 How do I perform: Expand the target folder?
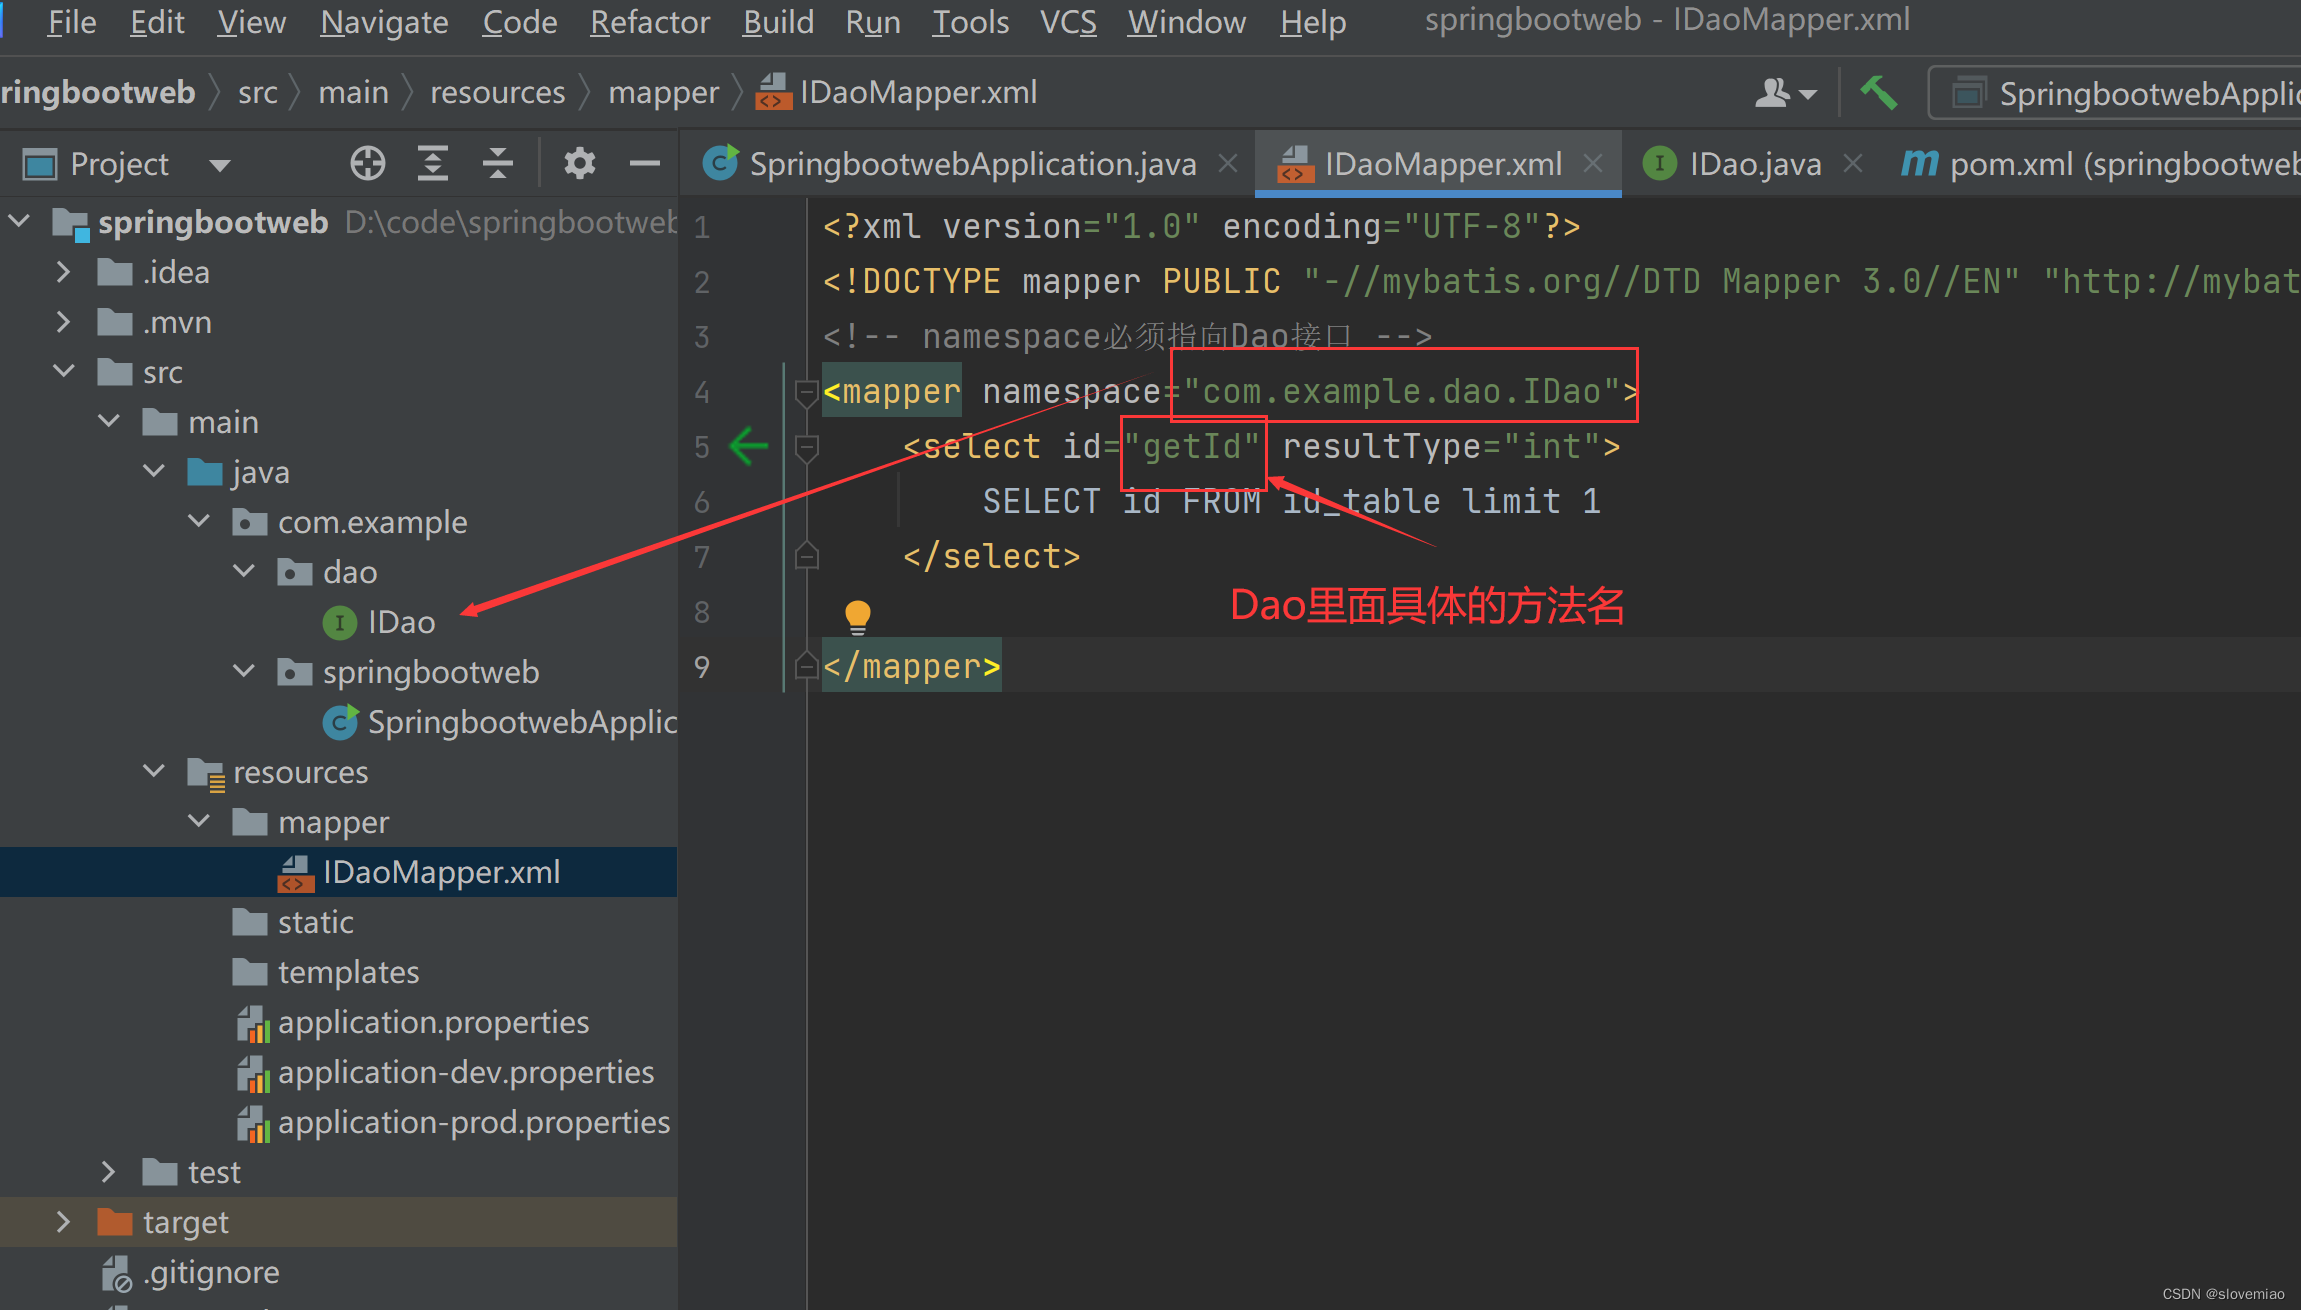pos(63,1221)
